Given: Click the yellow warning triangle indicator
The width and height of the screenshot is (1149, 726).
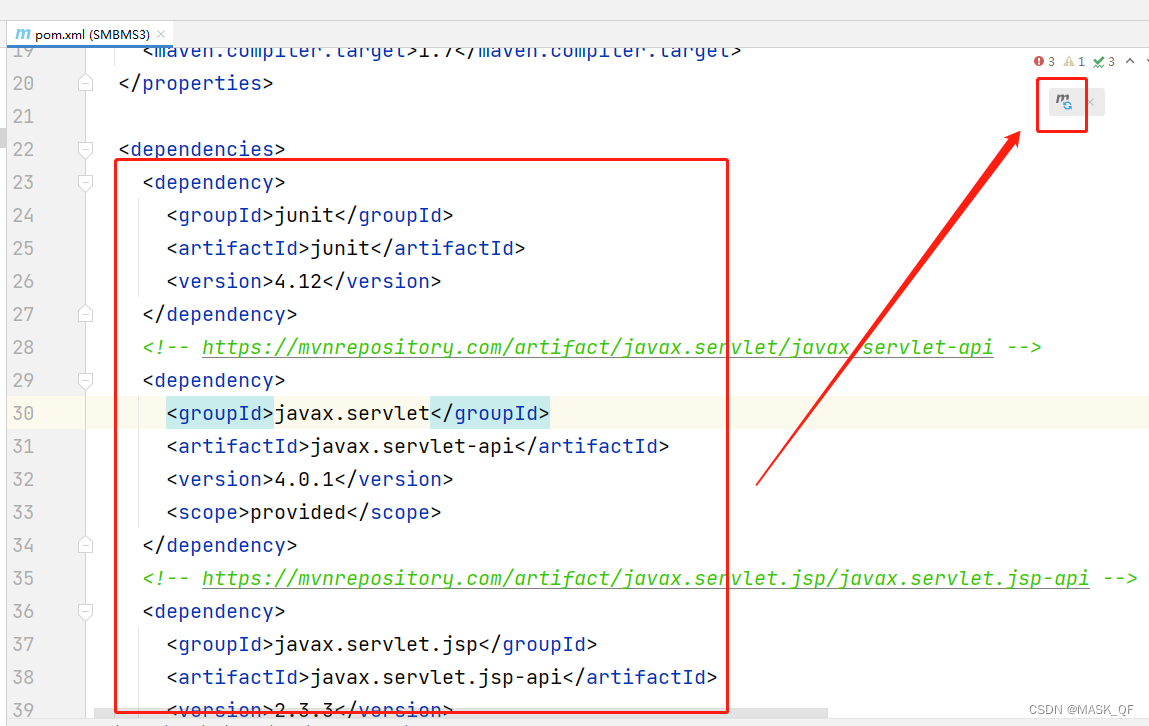Looking at the screenshot, I should click(1069, 61).
